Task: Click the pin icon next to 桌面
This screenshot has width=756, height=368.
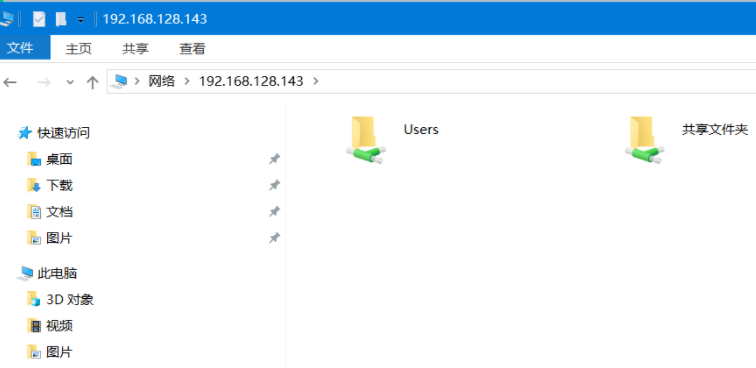Action: [274, 159]
